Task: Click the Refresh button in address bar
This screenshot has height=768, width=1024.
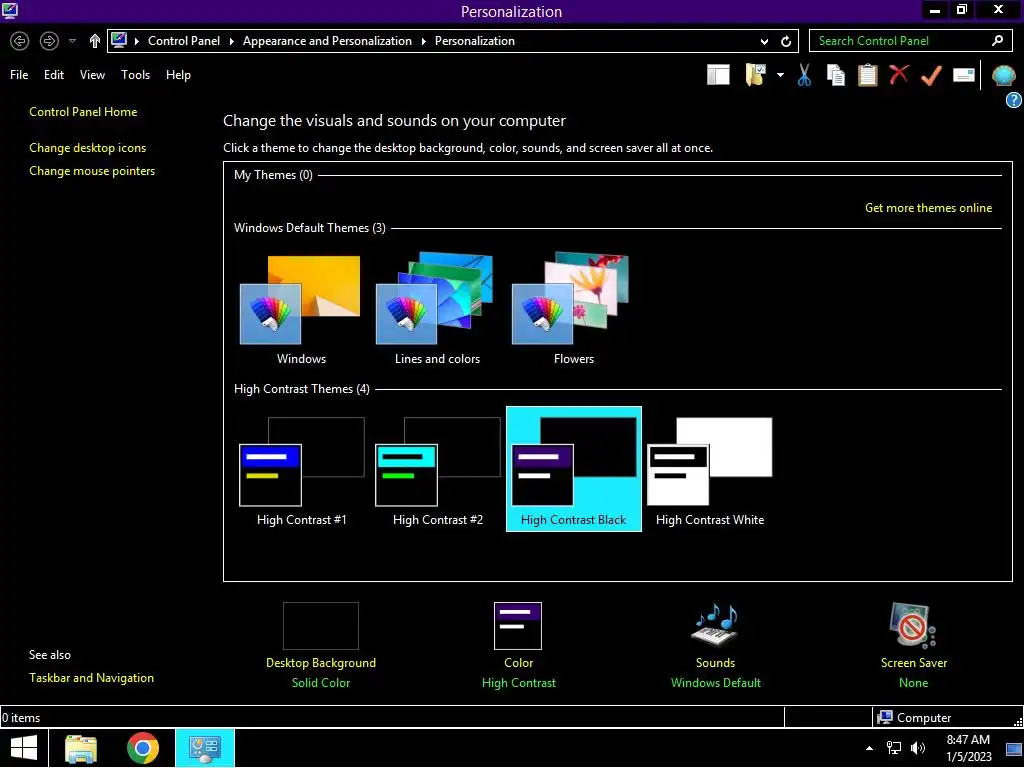Action: point(786,41)
